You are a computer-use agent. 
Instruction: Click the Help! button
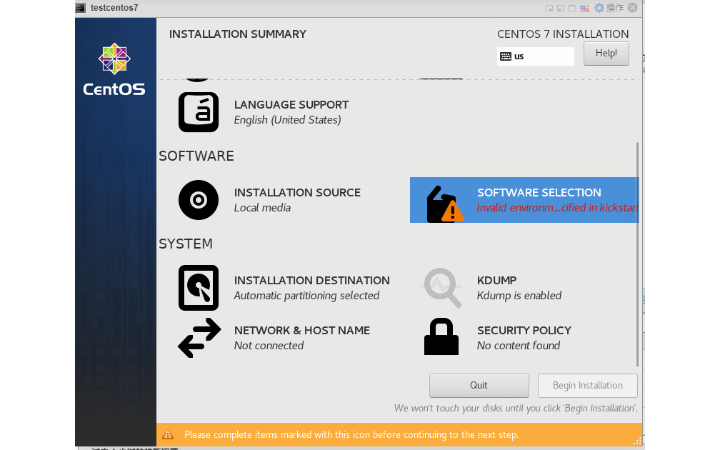(x=606, y=53)
